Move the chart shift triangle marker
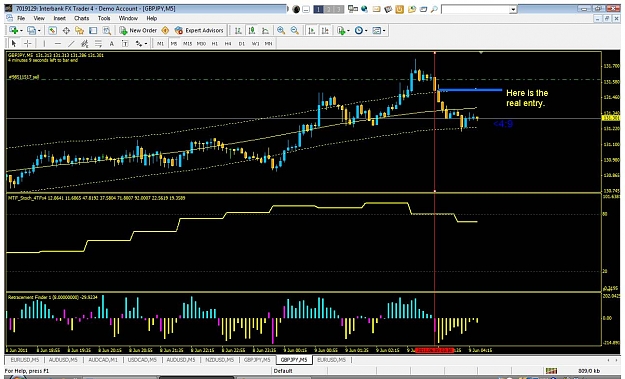 [481, 53]
